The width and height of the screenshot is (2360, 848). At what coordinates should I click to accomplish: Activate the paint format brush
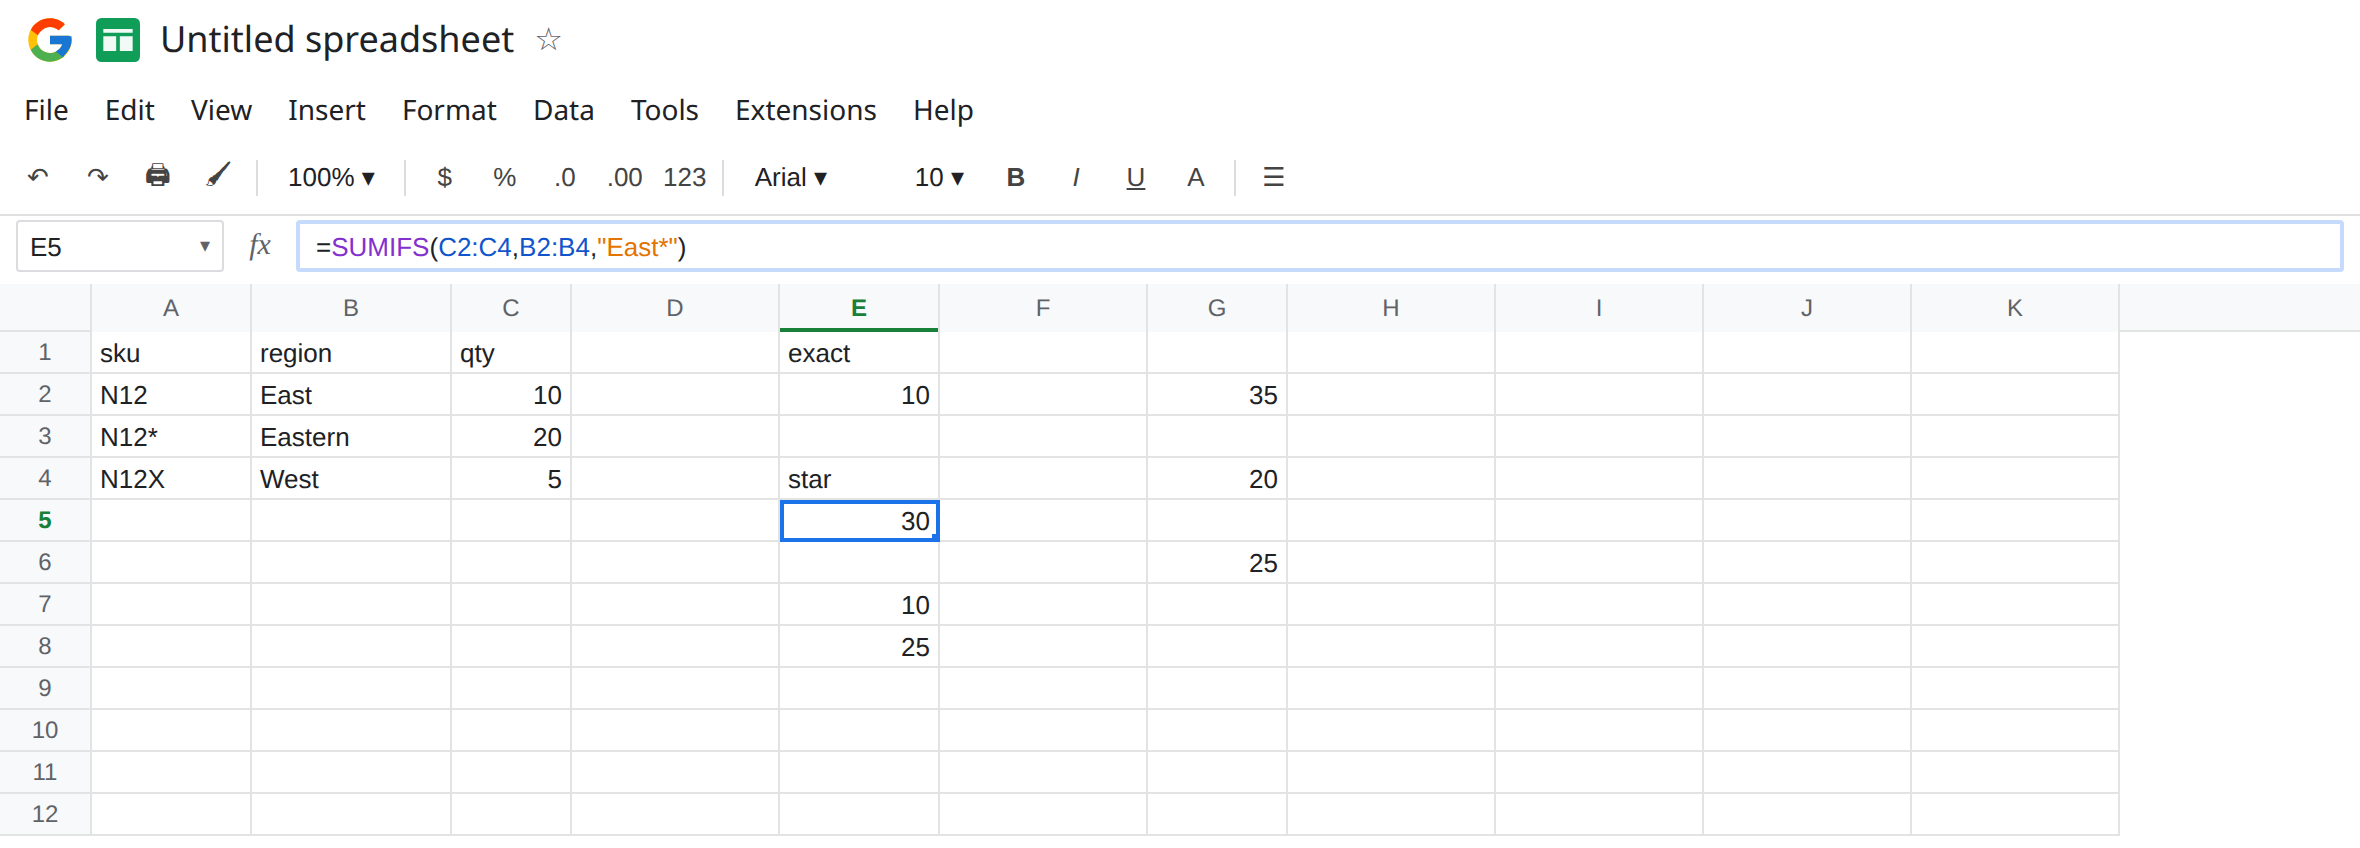tap(218, 176)
